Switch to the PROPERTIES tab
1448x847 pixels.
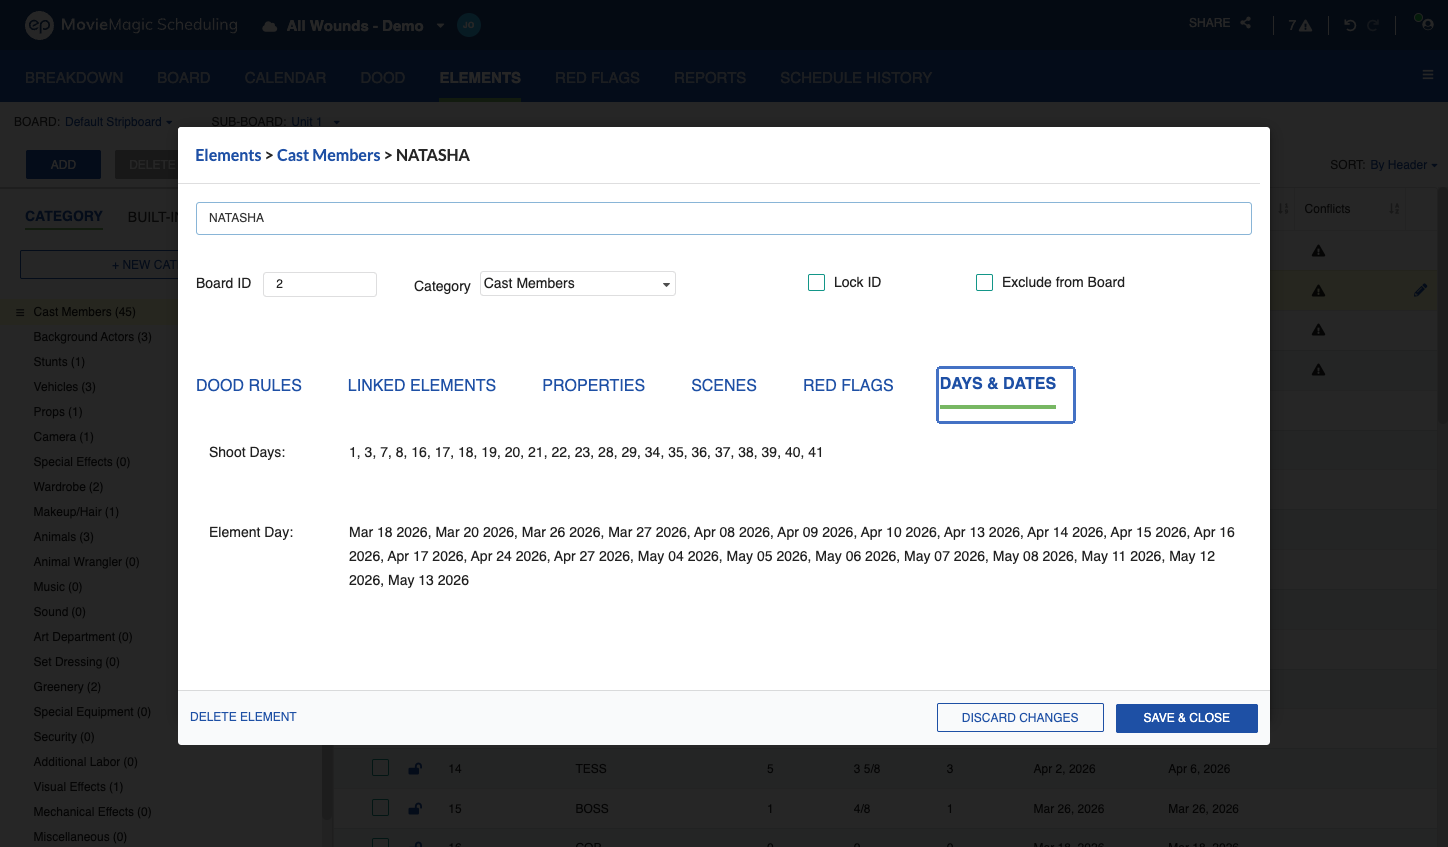(594, 385)
